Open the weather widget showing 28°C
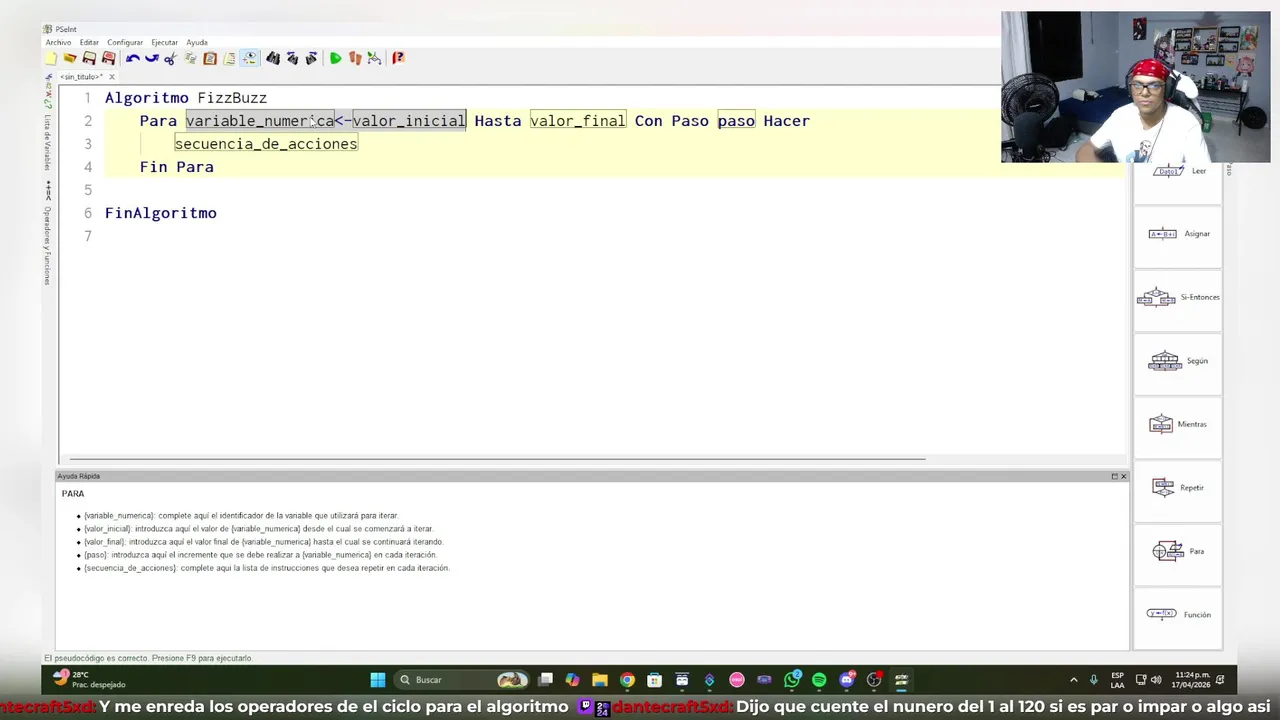 click(x=90, y=680)
